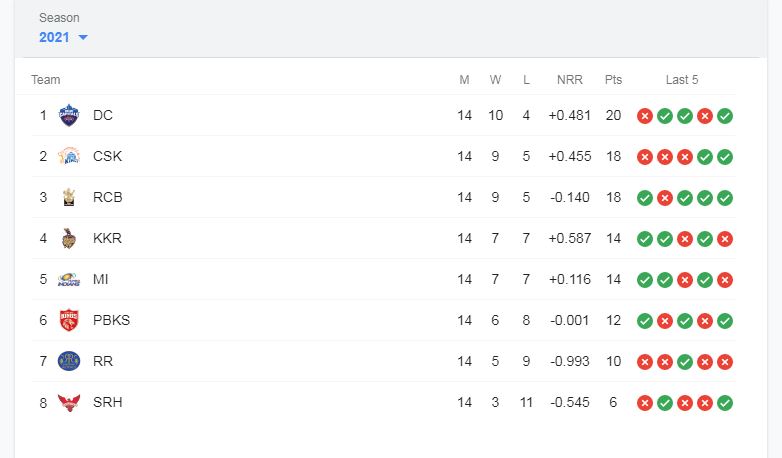This screenshot has width=782, height=458.
Task: Click the RCB team logo
Action: [x=69, y=197]
